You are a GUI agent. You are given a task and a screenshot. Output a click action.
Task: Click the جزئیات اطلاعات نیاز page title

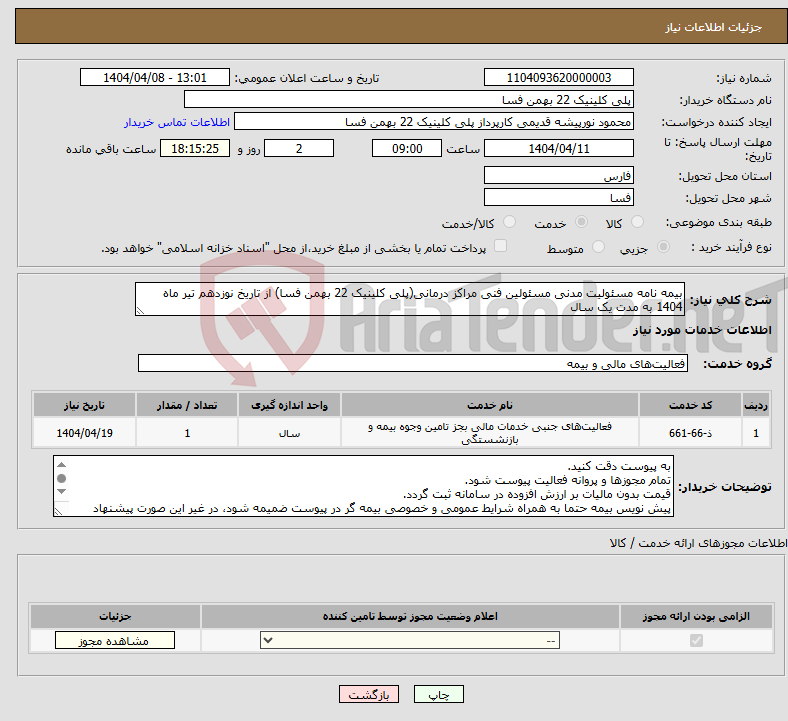[x=714, y=27]
